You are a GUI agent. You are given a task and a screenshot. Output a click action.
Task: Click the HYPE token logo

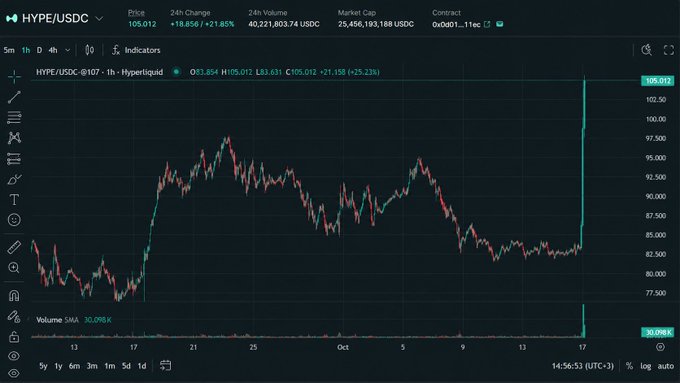[12, 18]
